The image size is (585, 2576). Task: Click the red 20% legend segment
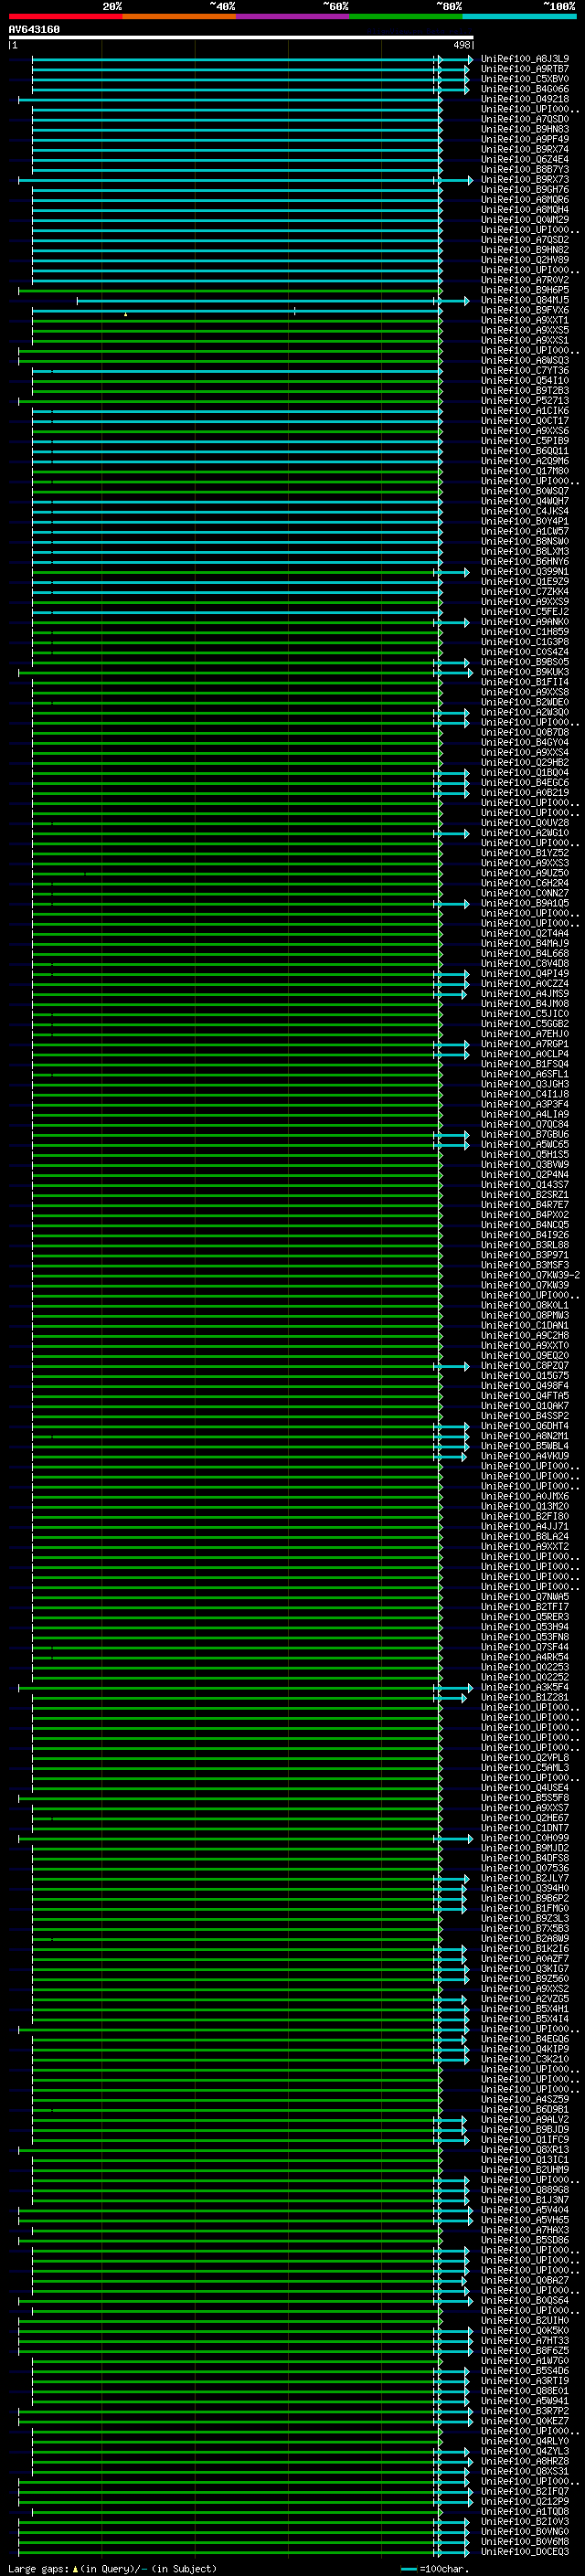66,16
